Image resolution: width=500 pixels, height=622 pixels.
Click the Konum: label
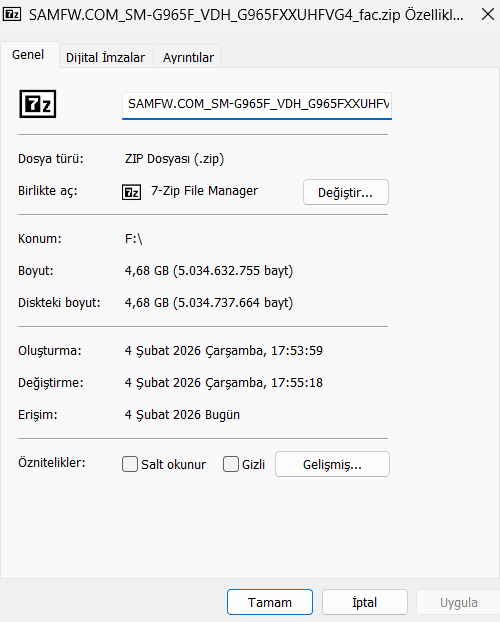pyautogui.click(x=40, y=239)
